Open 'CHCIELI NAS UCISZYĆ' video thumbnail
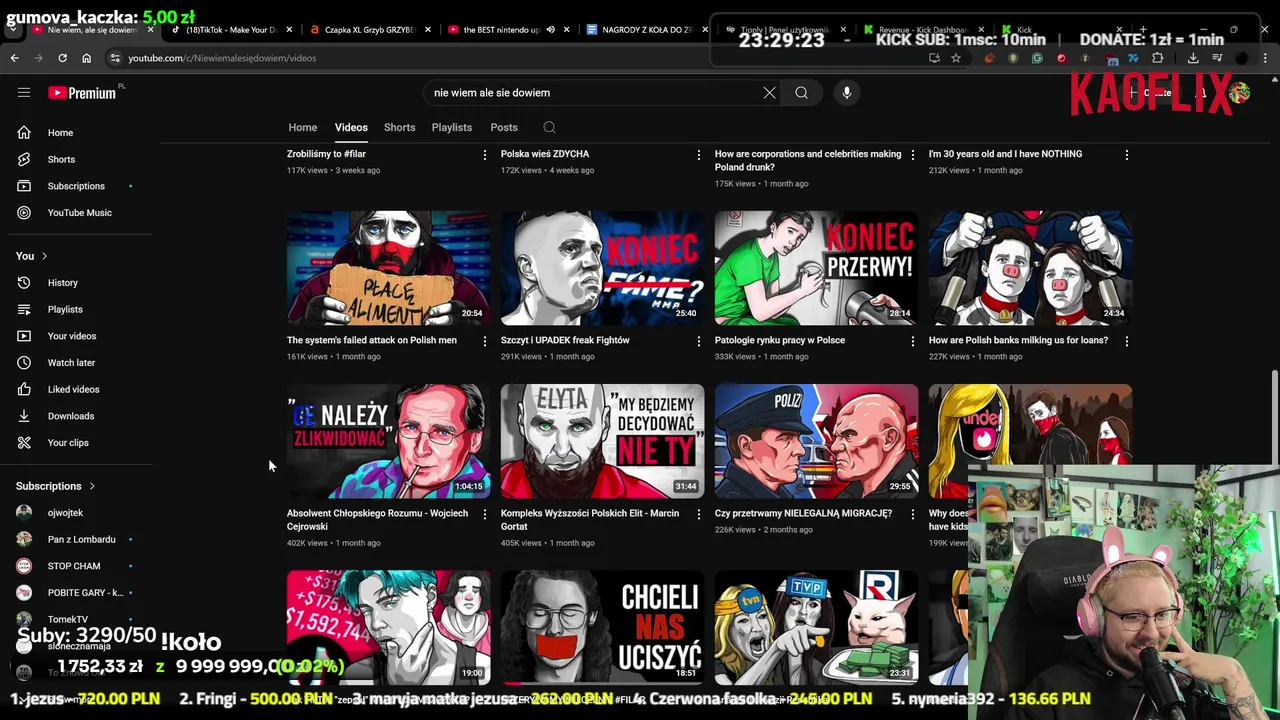The image size is (1280, 720). pos(602,628)
